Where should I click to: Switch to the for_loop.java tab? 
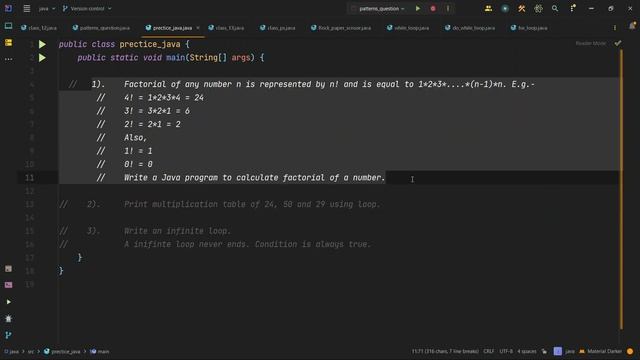pos(529,28)
